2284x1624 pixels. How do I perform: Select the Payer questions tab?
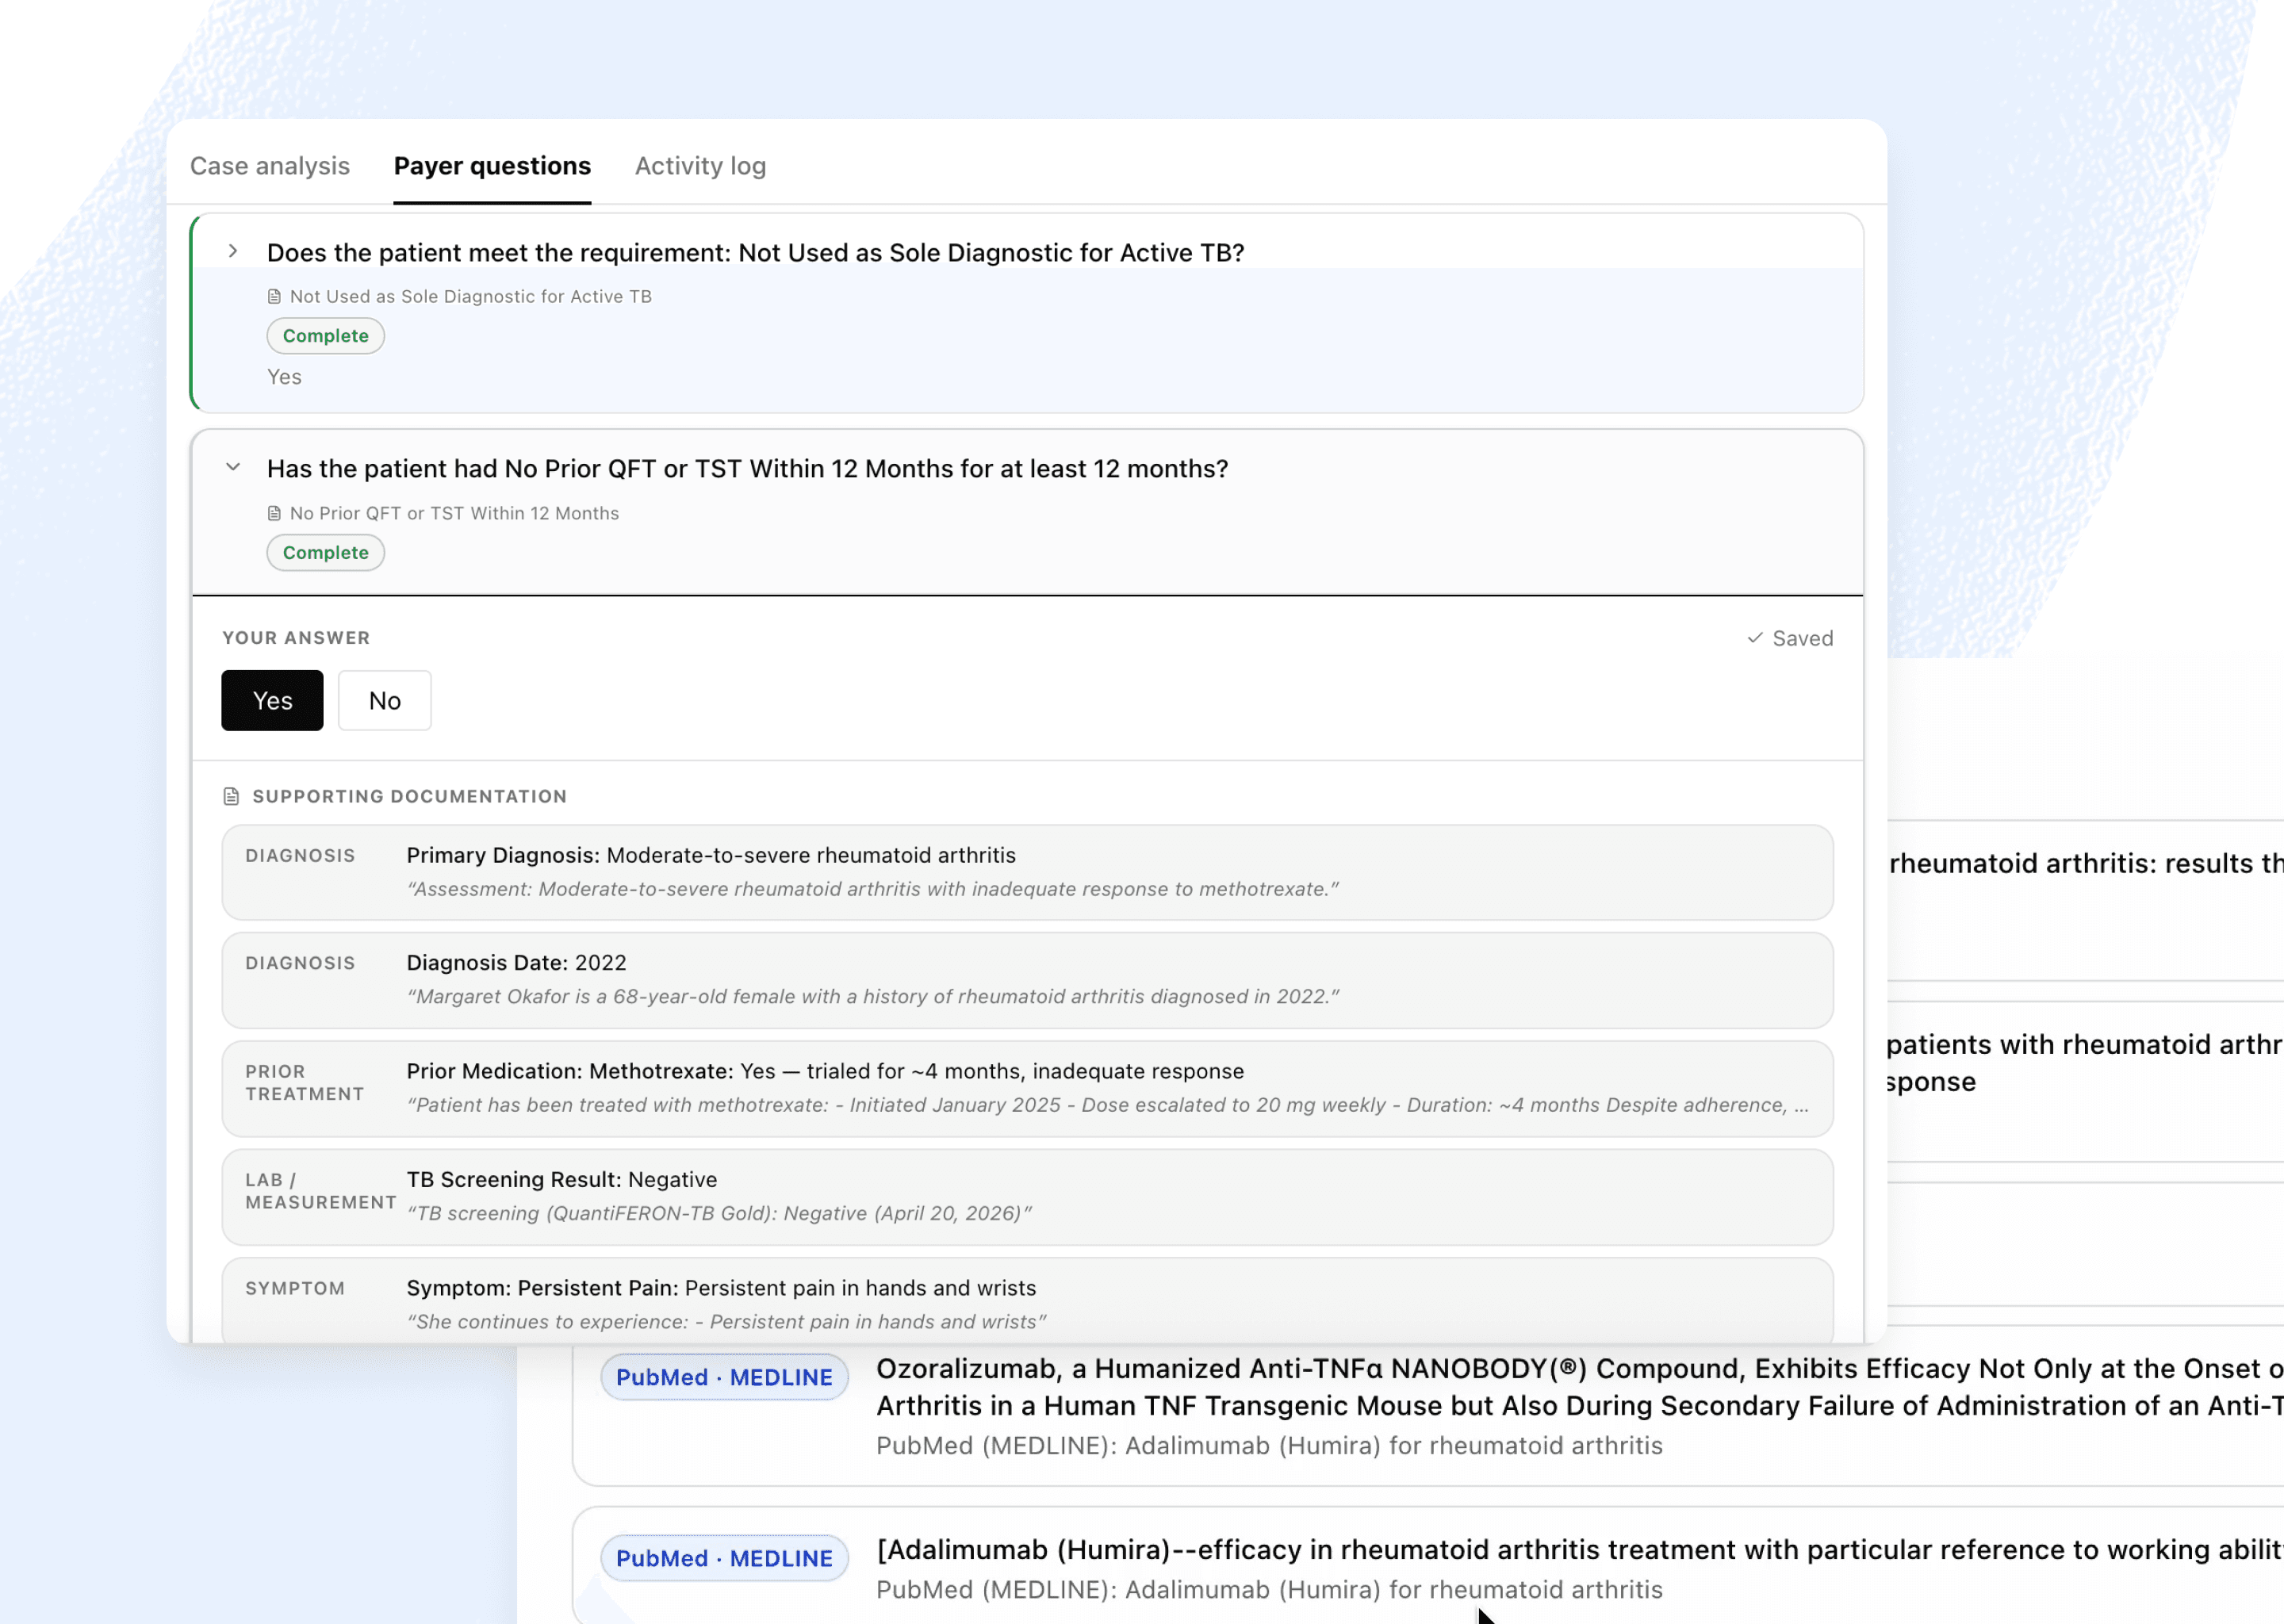(x=492, y=166)
